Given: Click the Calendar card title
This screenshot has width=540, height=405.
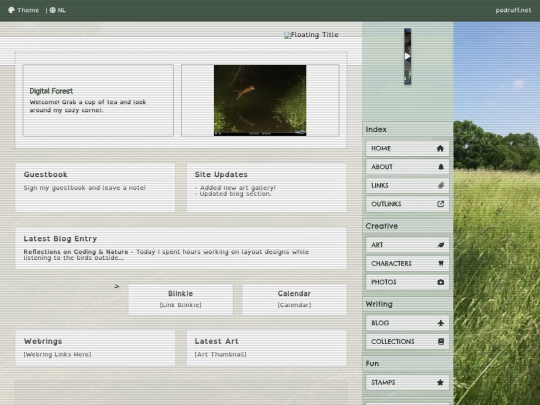Looking at the screenshot, I should (294, 294).
